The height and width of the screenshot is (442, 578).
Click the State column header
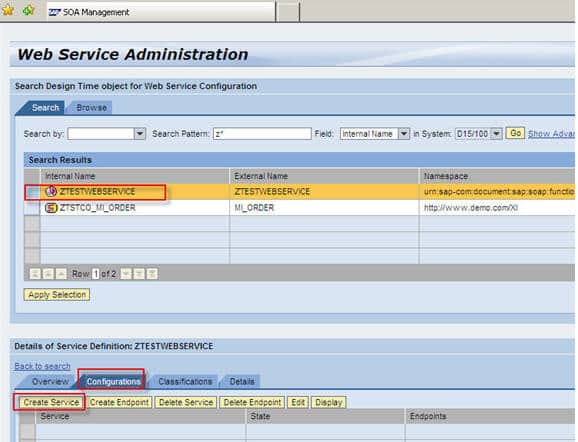click(325, 416)
